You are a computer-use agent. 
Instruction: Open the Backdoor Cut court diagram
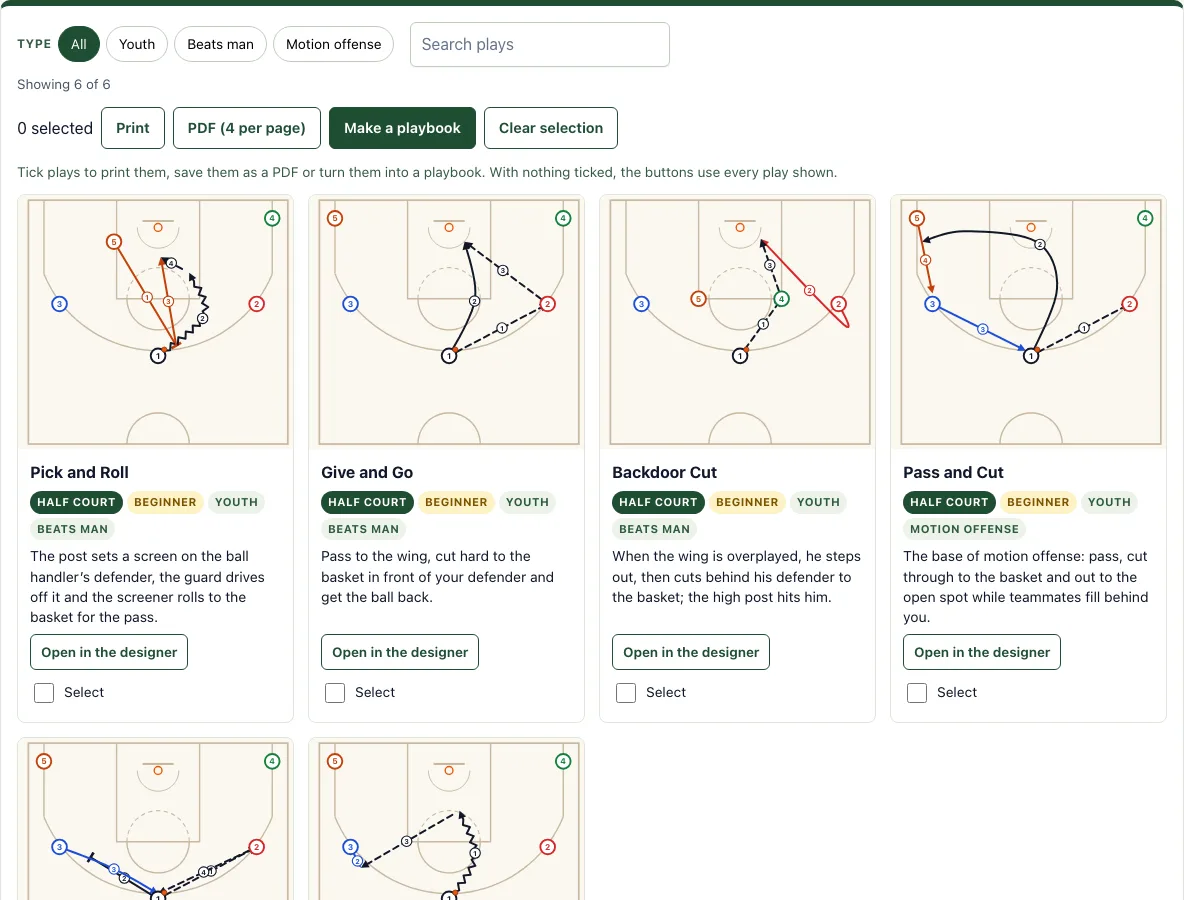pos(740,322)
